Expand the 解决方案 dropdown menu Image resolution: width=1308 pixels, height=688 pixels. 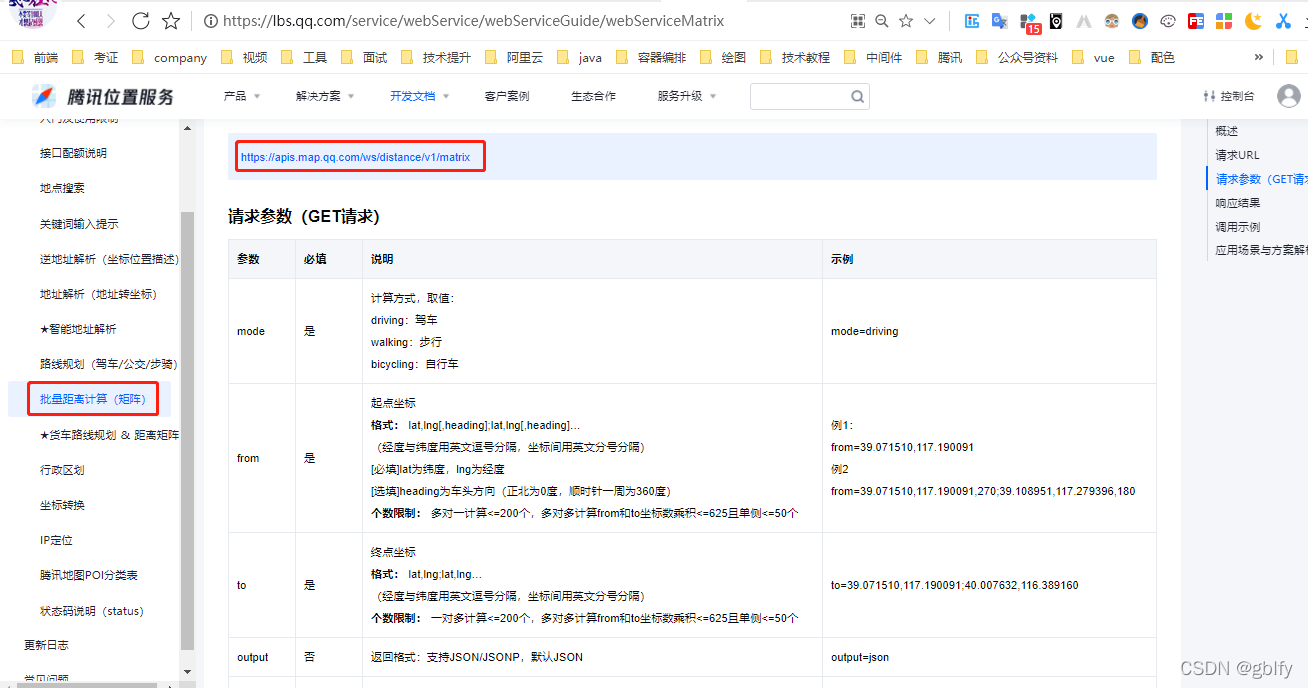pos(319,96)
